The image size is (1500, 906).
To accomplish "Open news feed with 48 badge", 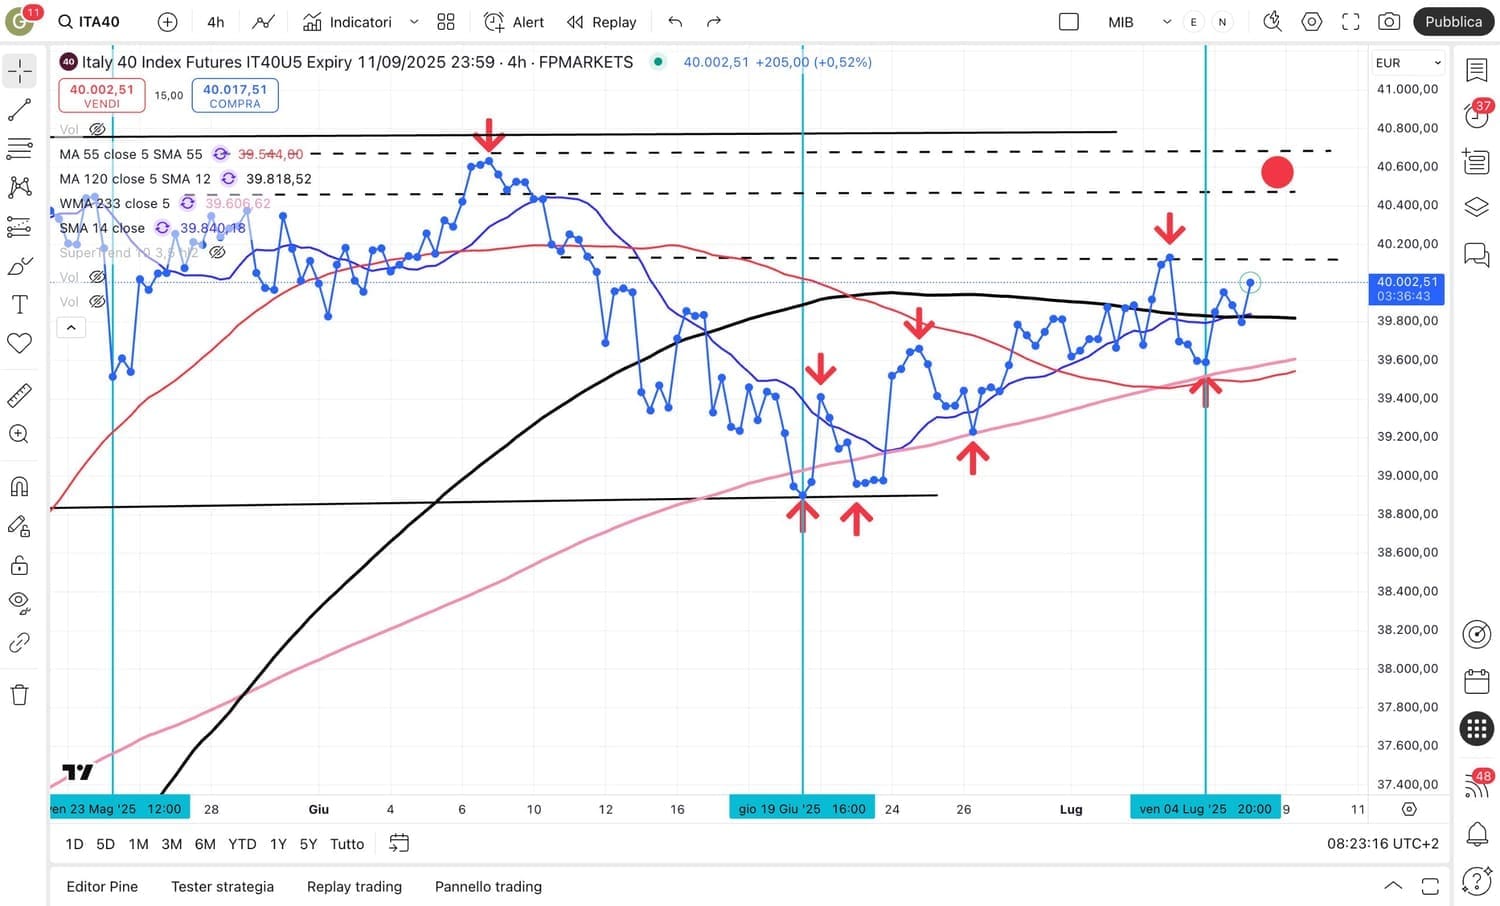I will [x=1477, y=784].
